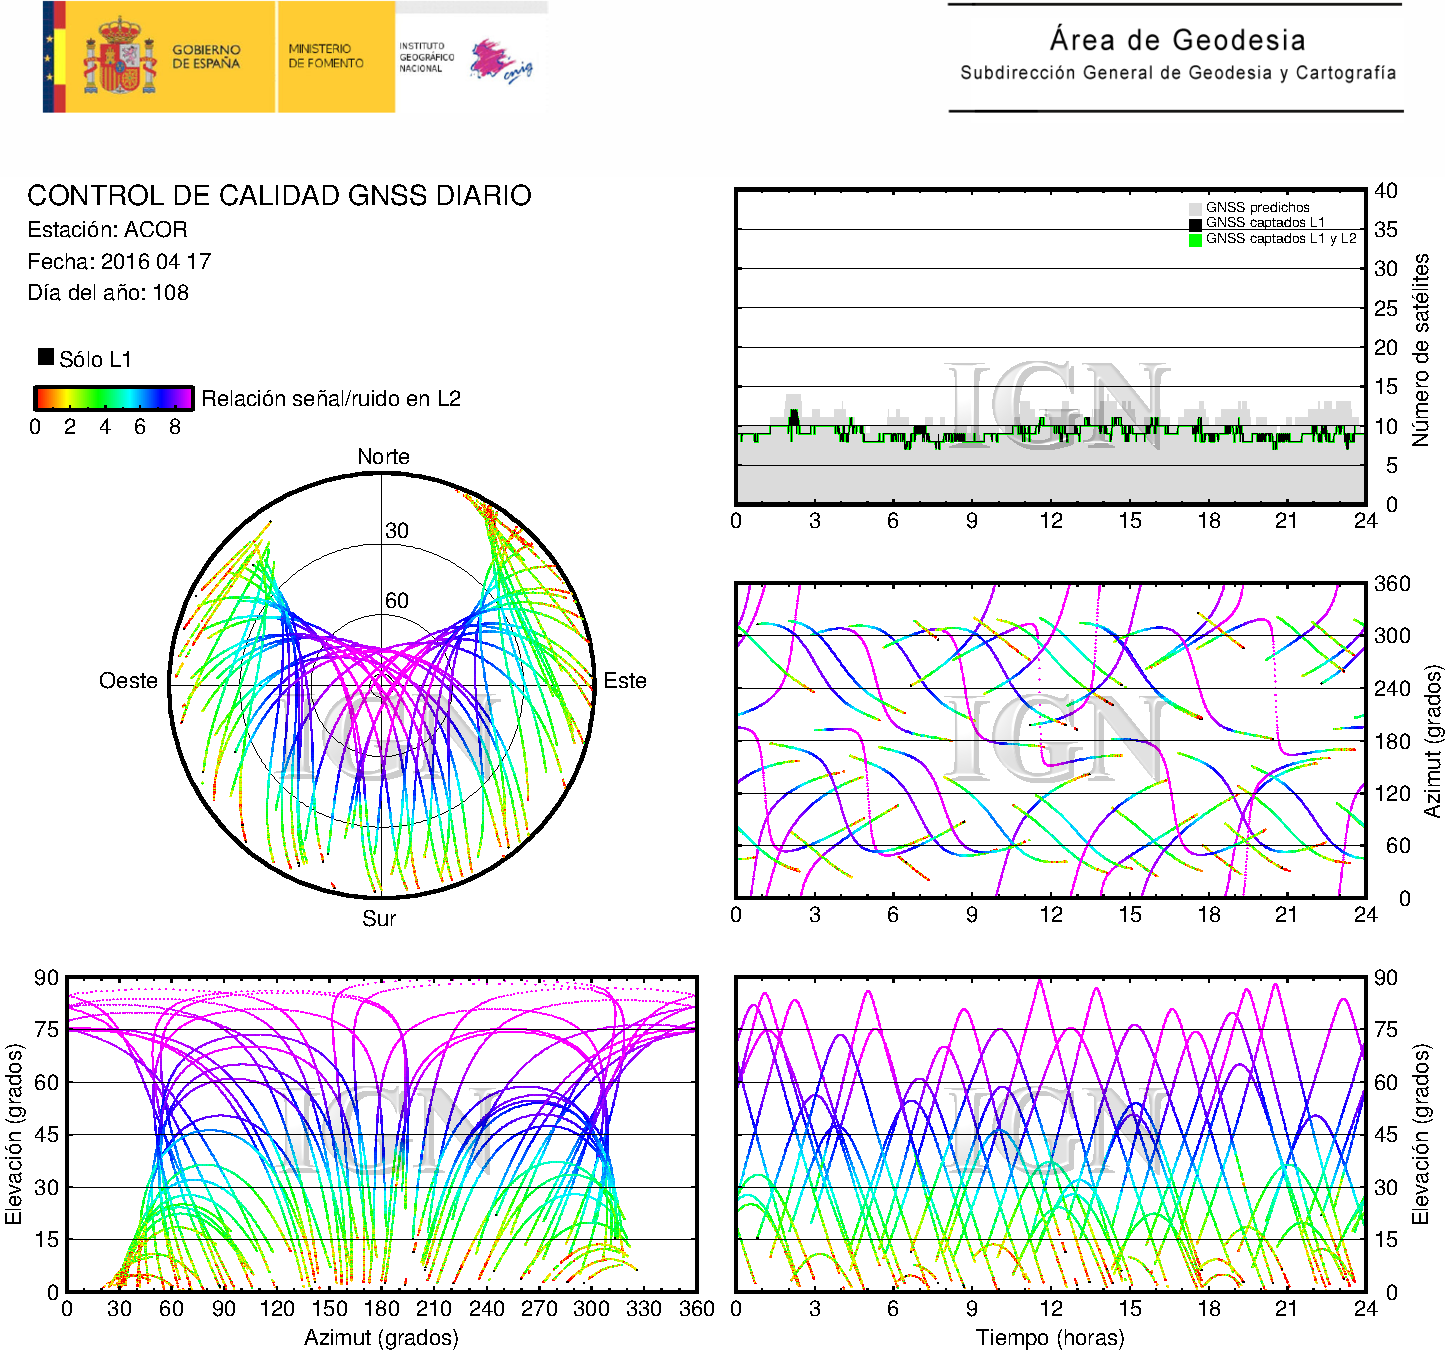Image resolution: width=1445 pixels, height=1350 pixels.
Task: Click the signal-to-noise L2 rainbow color bar
Action: tap(113, 398)
